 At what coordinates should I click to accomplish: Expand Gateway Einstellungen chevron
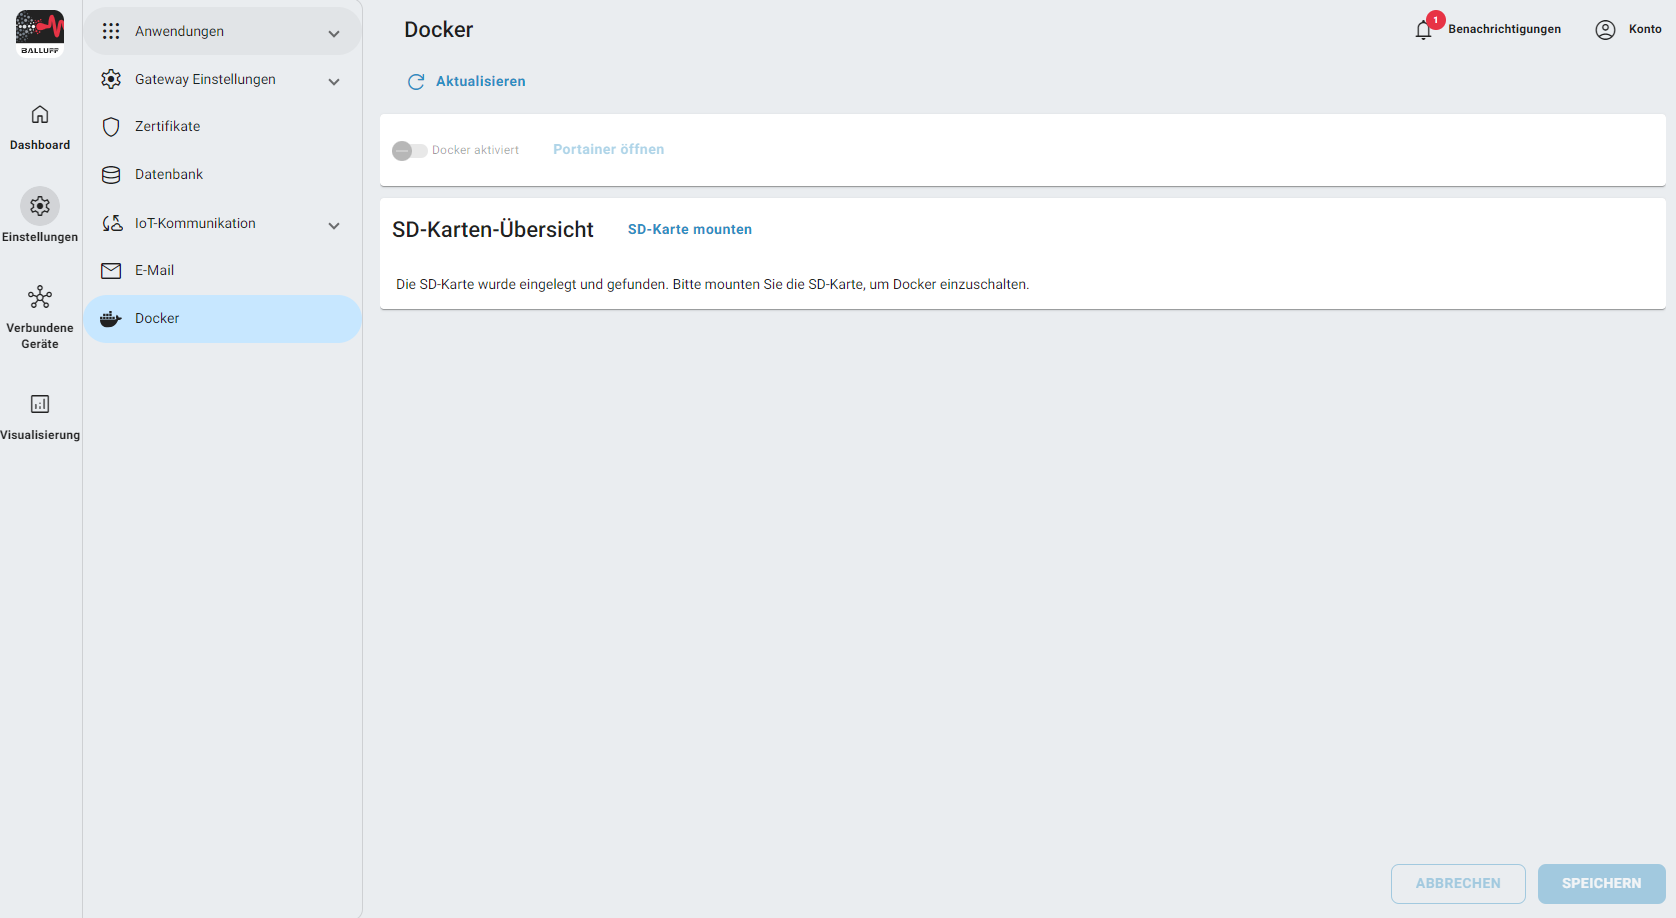[x=334, y=81]
